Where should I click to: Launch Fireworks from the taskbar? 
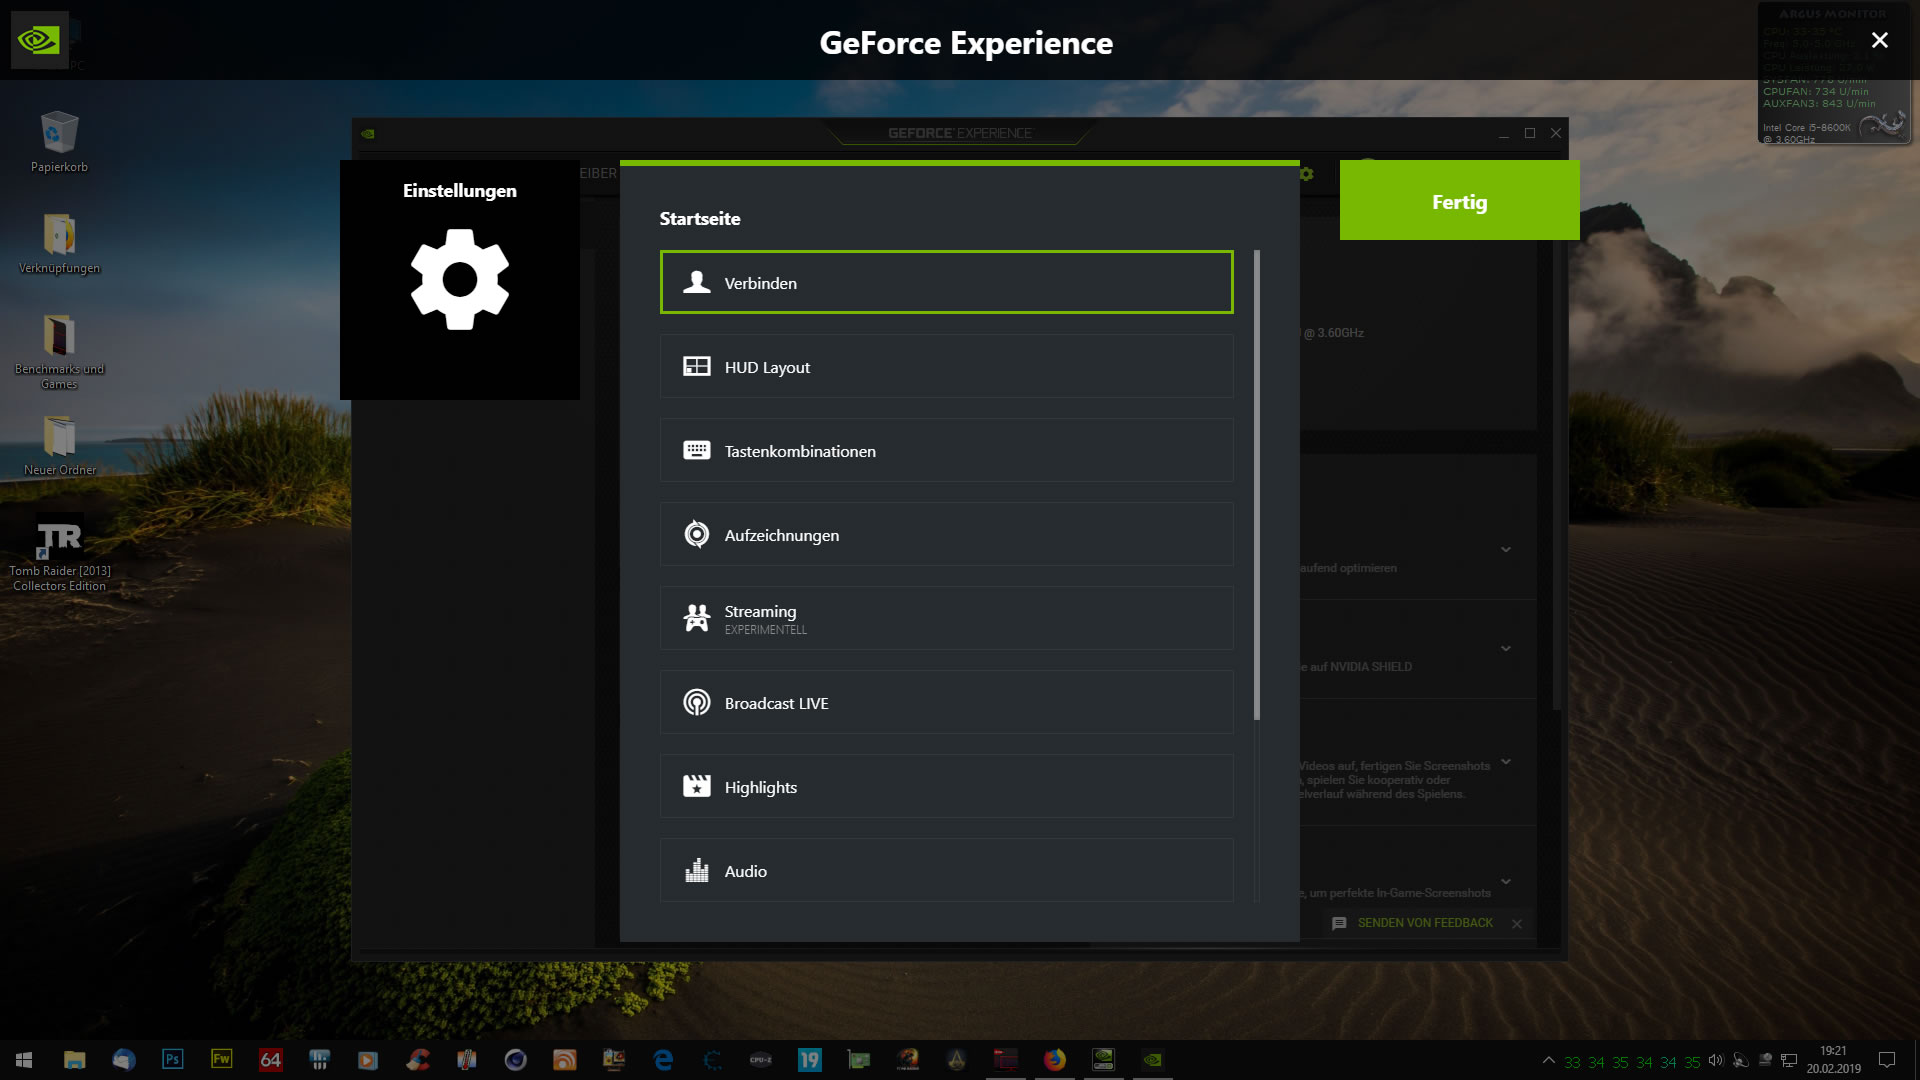221,1060
